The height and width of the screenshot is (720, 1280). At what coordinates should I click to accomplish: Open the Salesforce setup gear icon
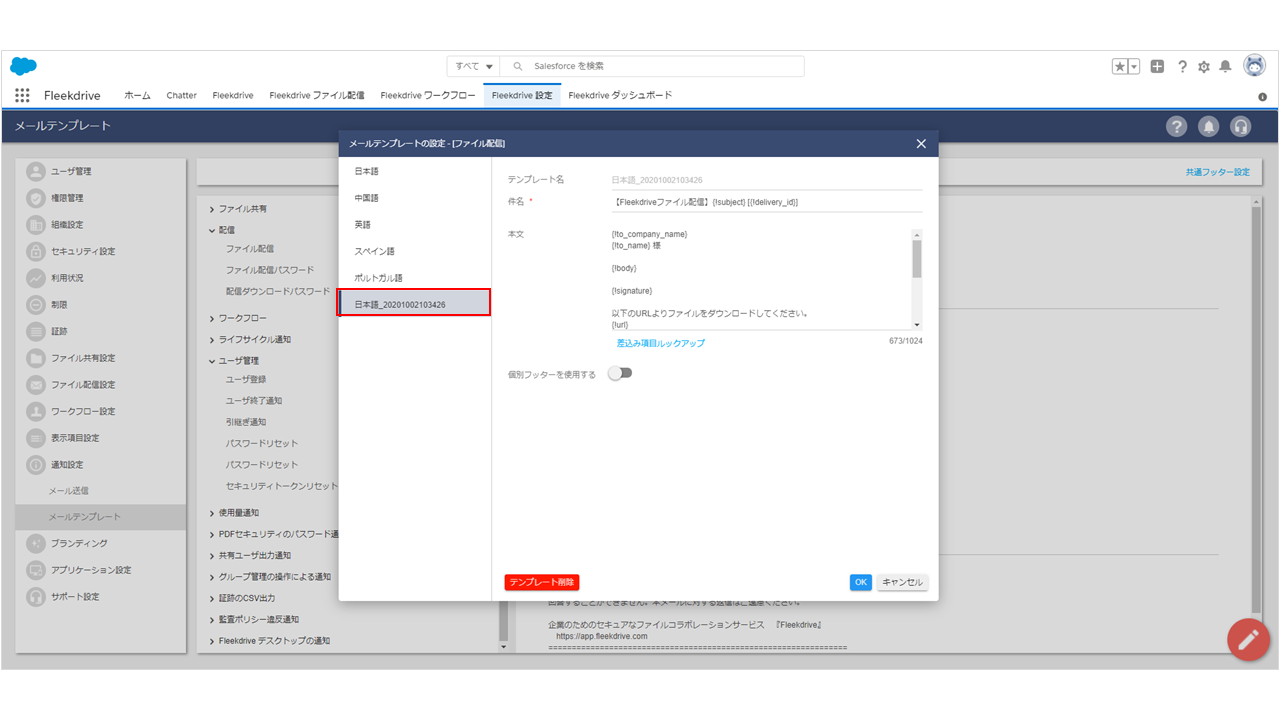[x=1204, y=66]
